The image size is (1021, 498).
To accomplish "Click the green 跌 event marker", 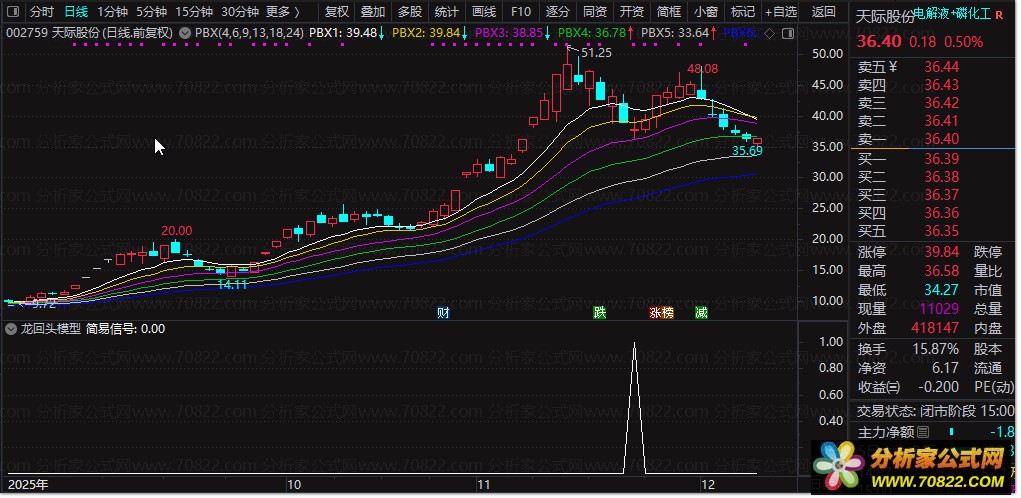I will (x=599, y=312).
